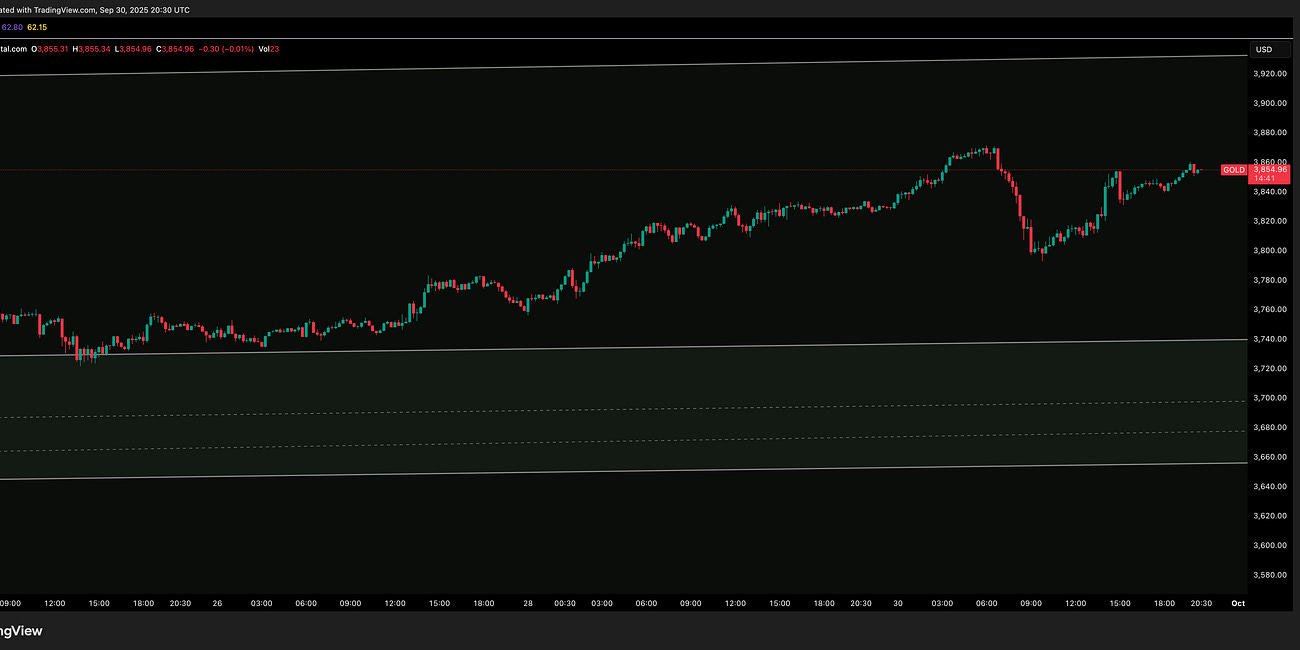Click the 28 date on time axis

(528, 604)
